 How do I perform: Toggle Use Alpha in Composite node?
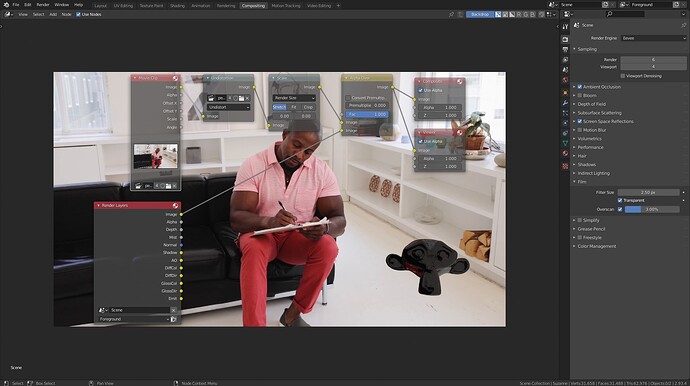(x=420, y=90)
